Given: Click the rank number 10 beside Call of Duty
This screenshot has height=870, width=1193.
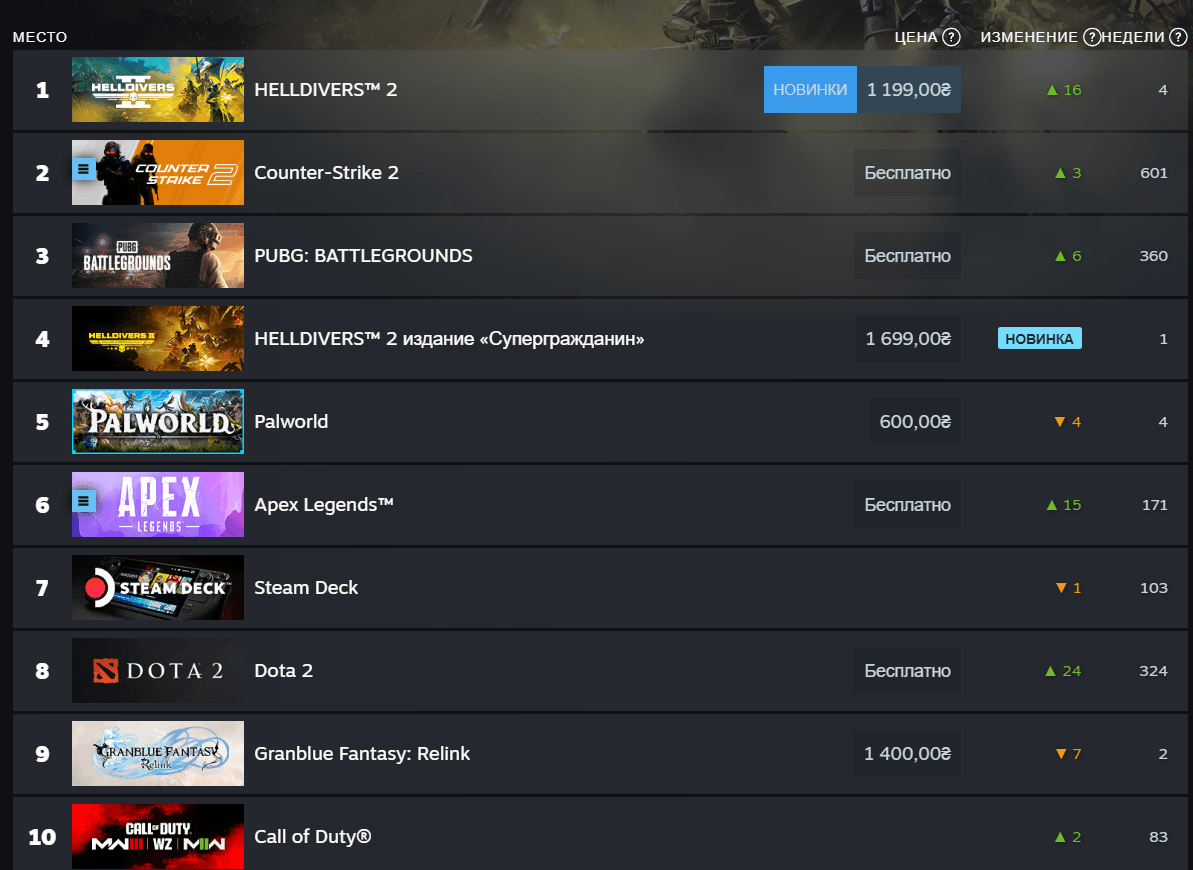Looking at the screenshot, I should [43, 837].
